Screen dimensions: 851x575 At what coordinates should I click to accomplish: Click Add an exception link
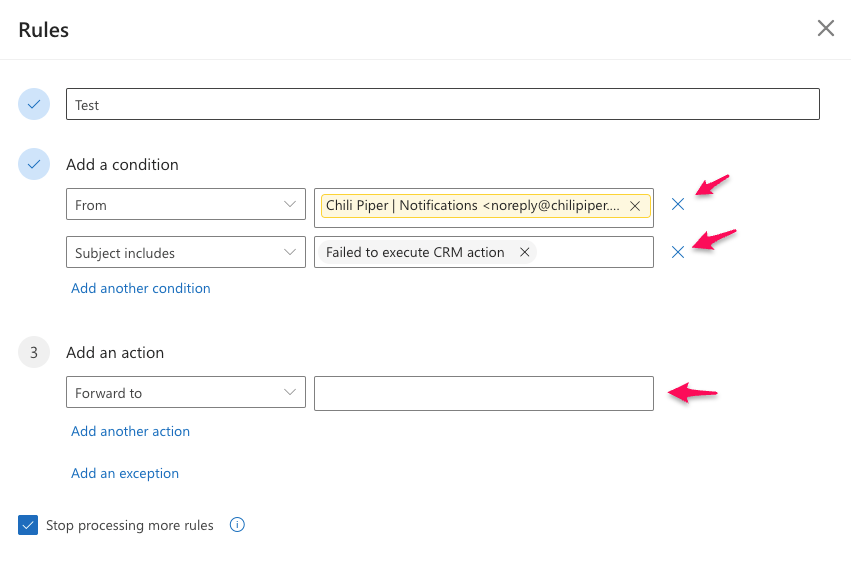click(x=125, y=473)
